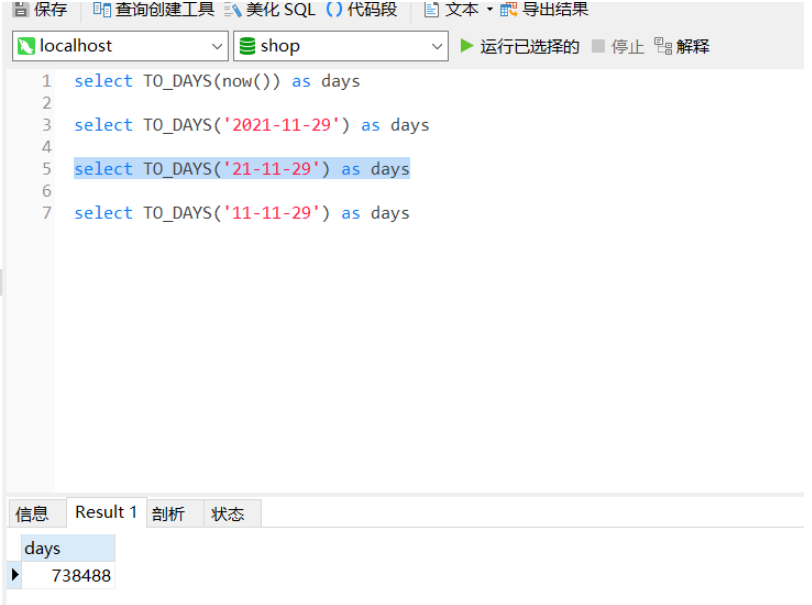This screenshot has width=812, height=605.
Task: Switch to the 信息 tab
Action: 34,514
